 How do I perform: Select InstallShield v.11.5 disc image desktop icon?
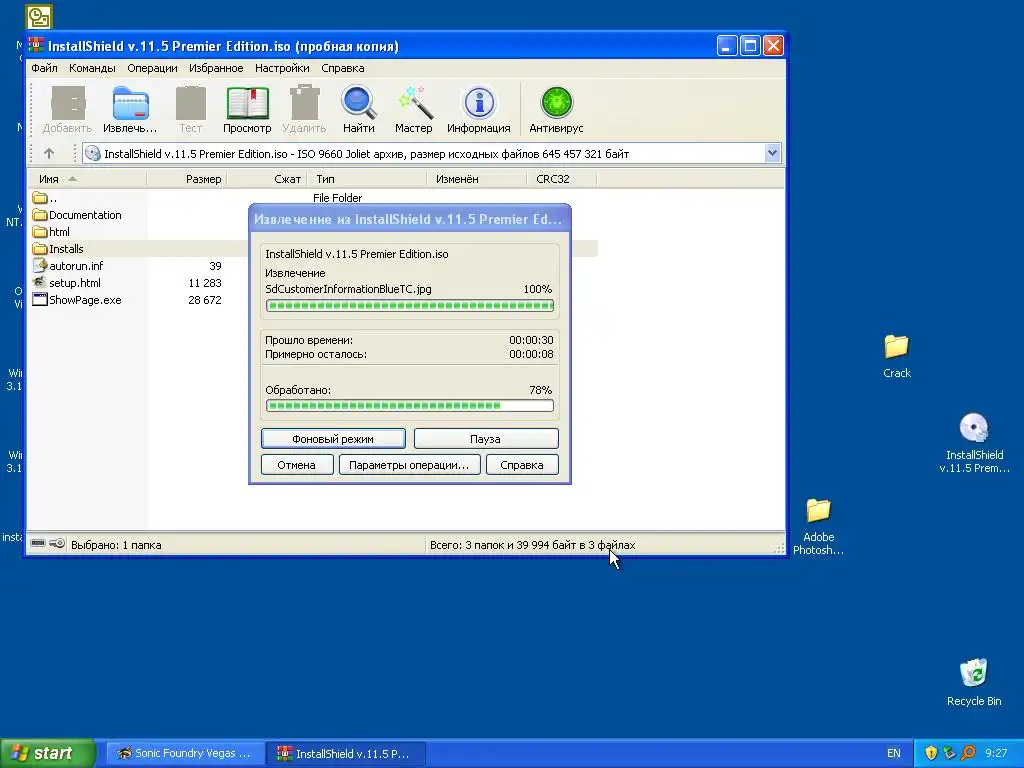pos(974,443)
